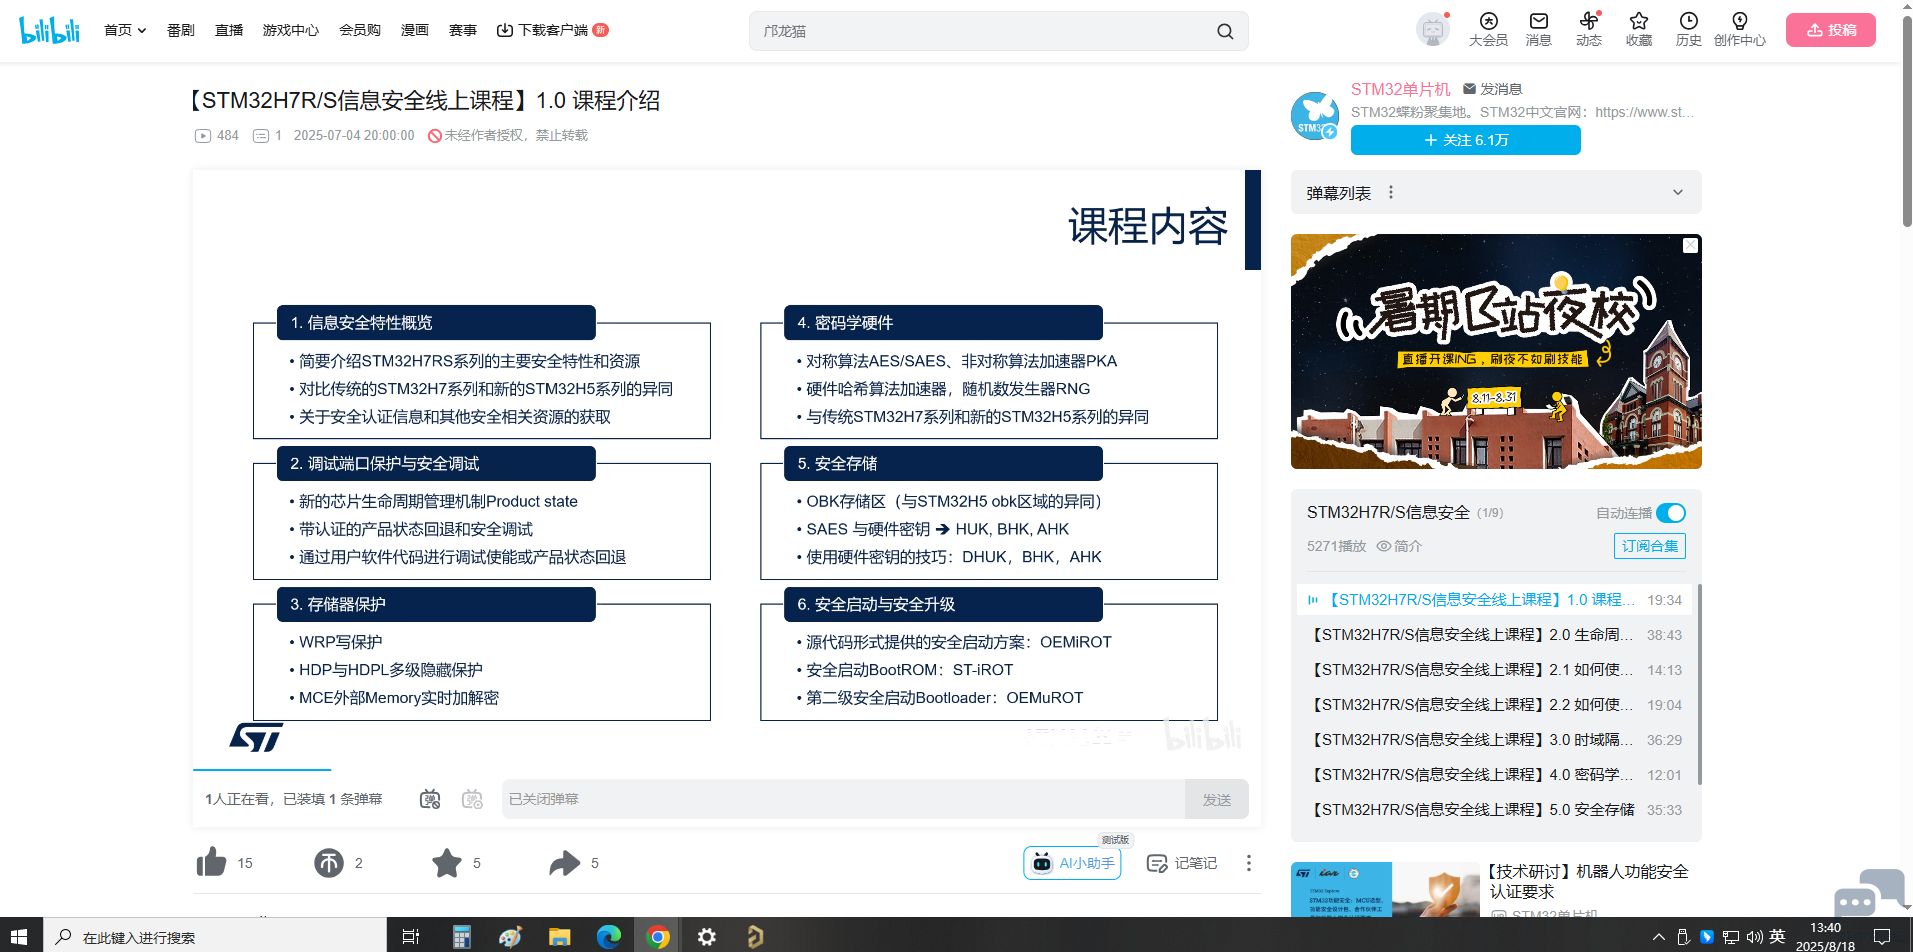Click the bilibili logo

coord(49,30)
